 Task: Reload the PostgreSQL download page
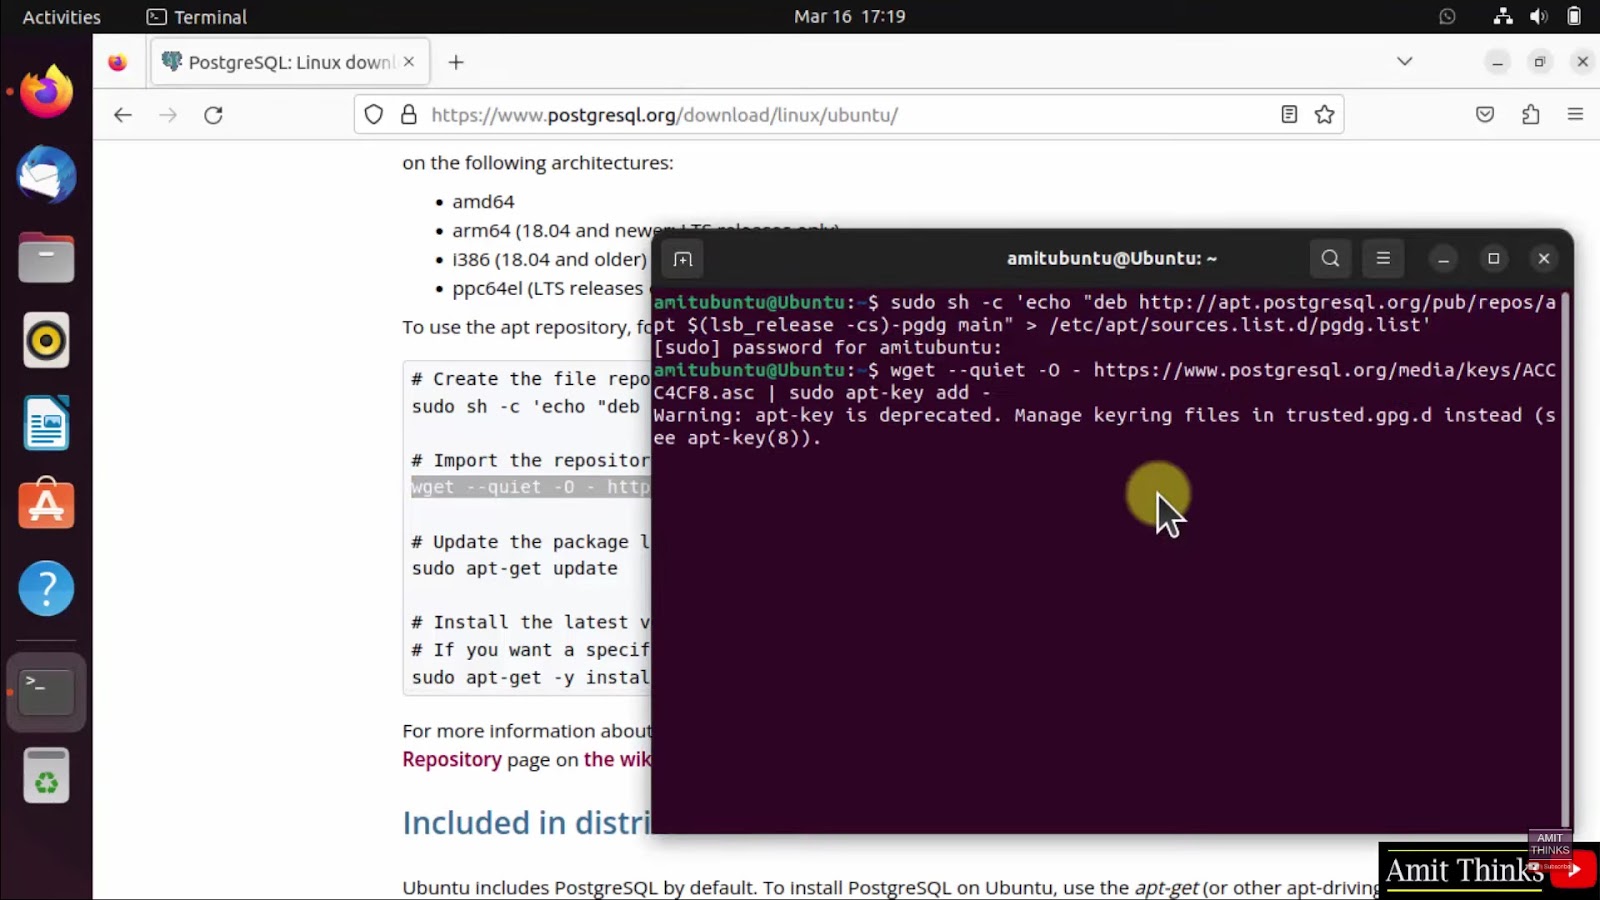click(x=212, y=114)
